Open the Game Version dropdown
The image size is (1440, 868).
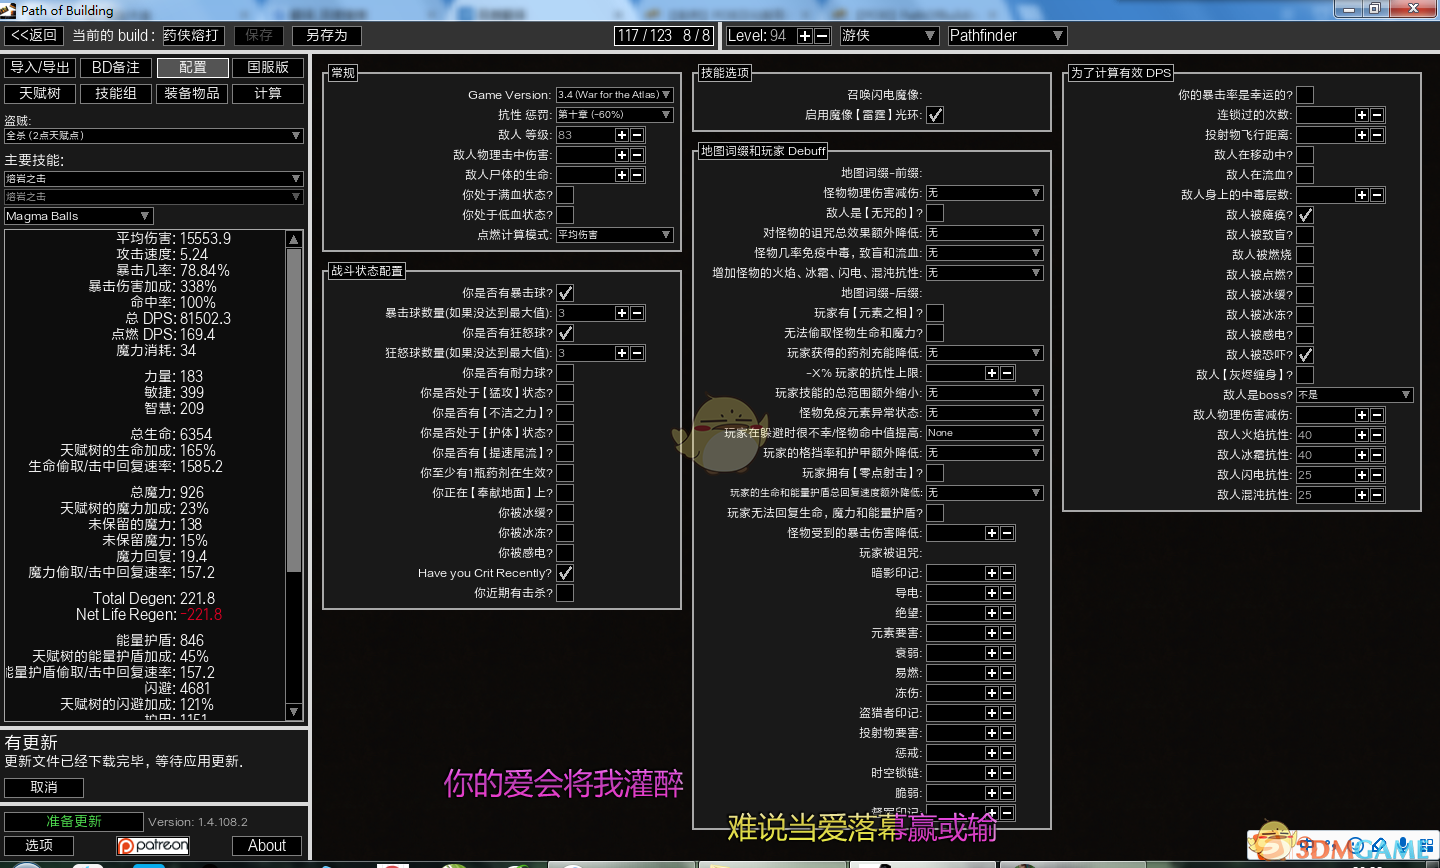pyautogui.click(x=614, y=95)
